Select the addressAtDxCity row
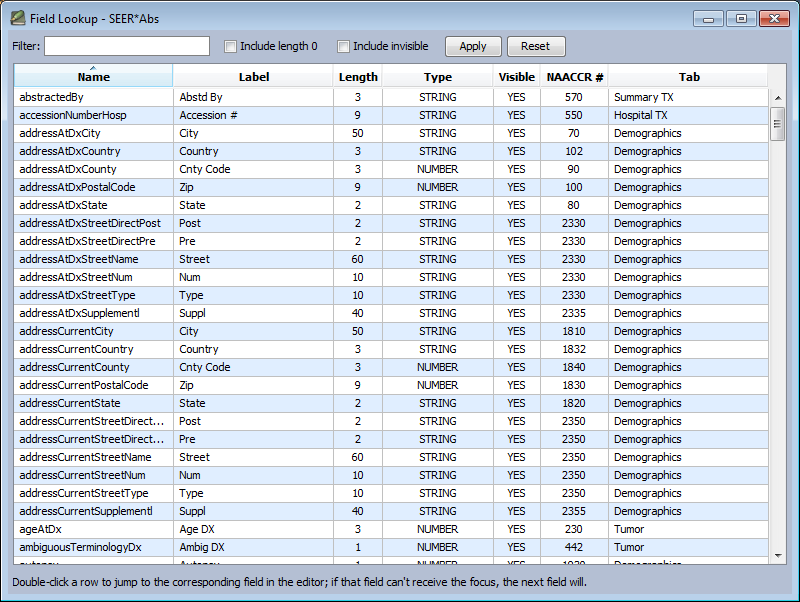The width and height of the screenshot is (800, 602). pyautogui.click(x=391, y=133)
